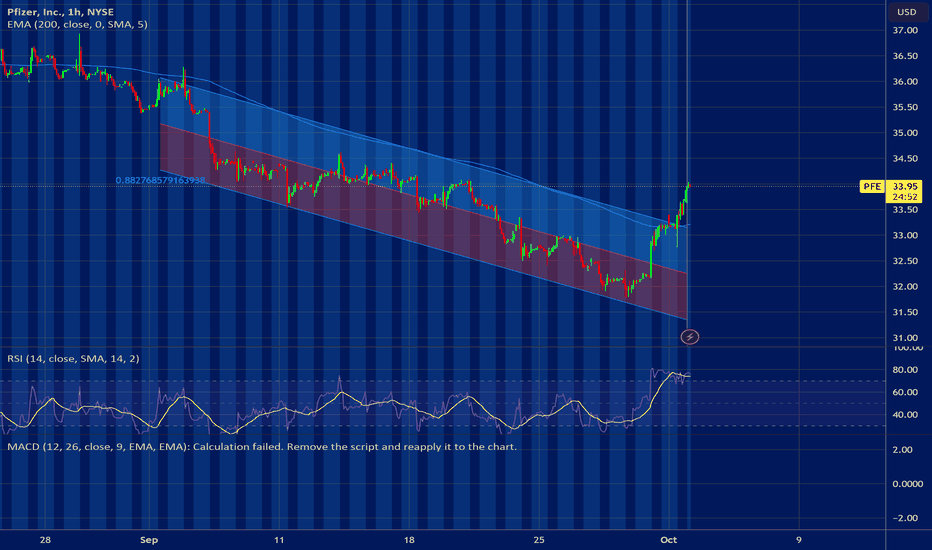932x550 pixels.
Task: Click the 0.882768579163938 channel label
Action: [160, 180]
